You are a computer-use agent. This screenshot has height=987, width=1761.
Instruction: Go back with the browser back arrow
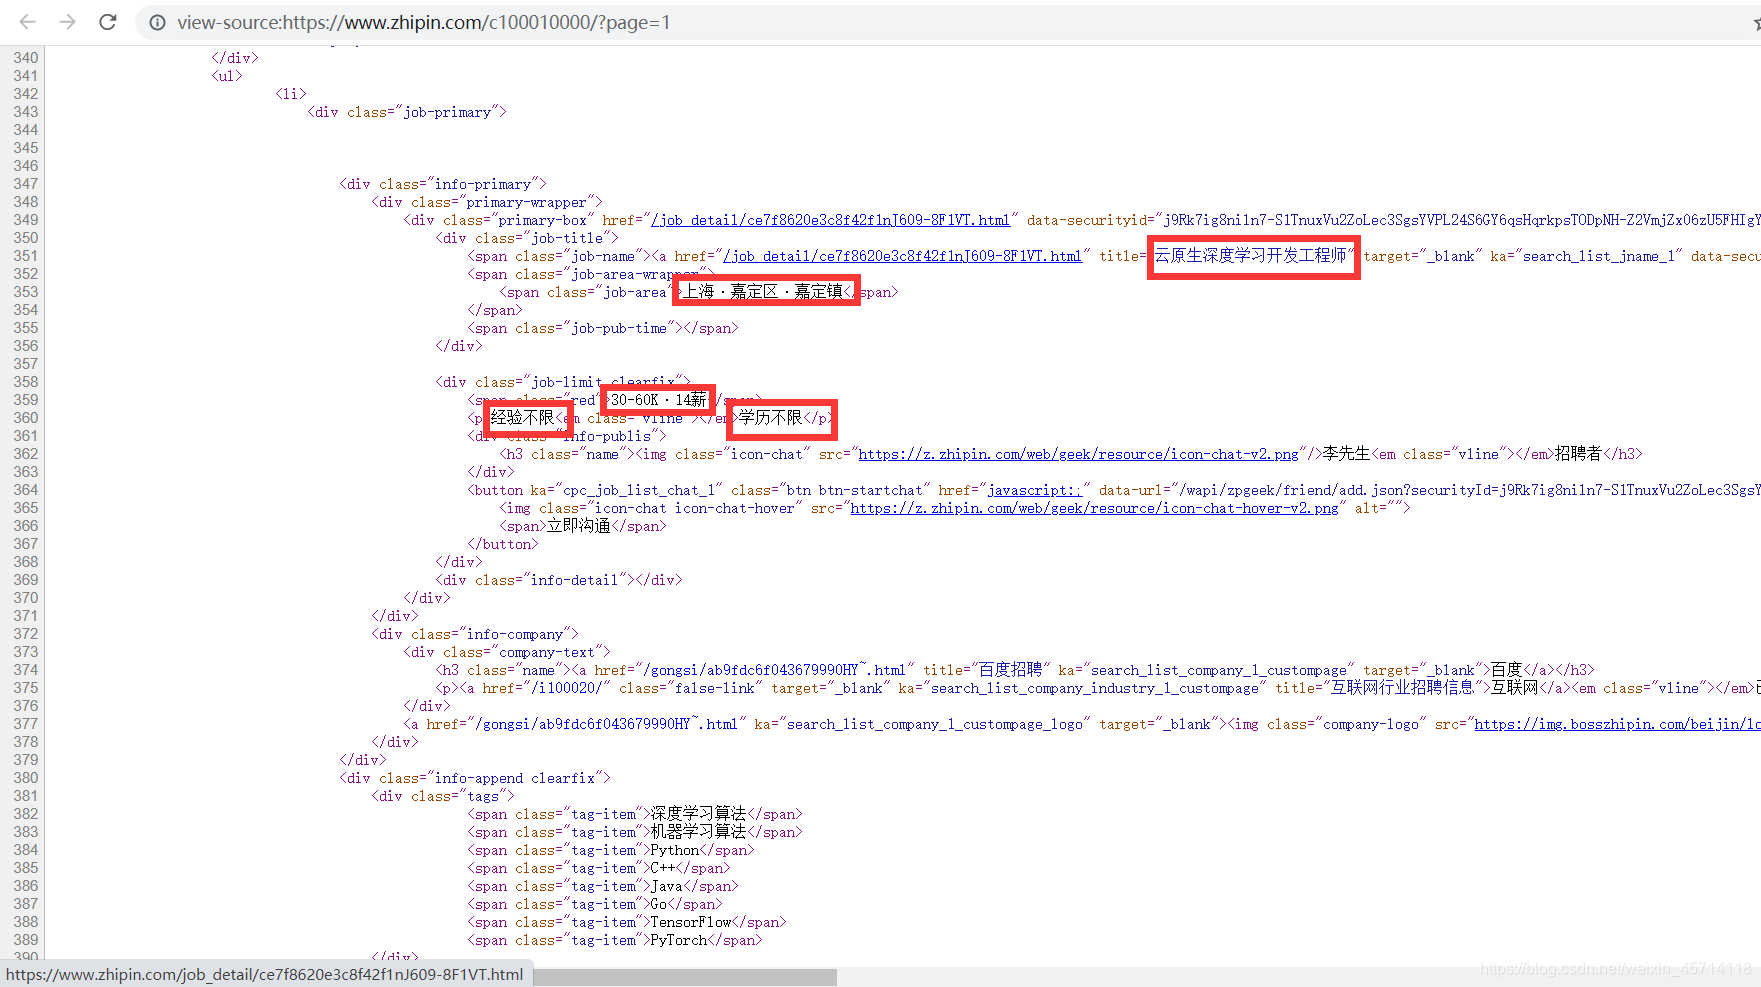click(x=27, y=22)
